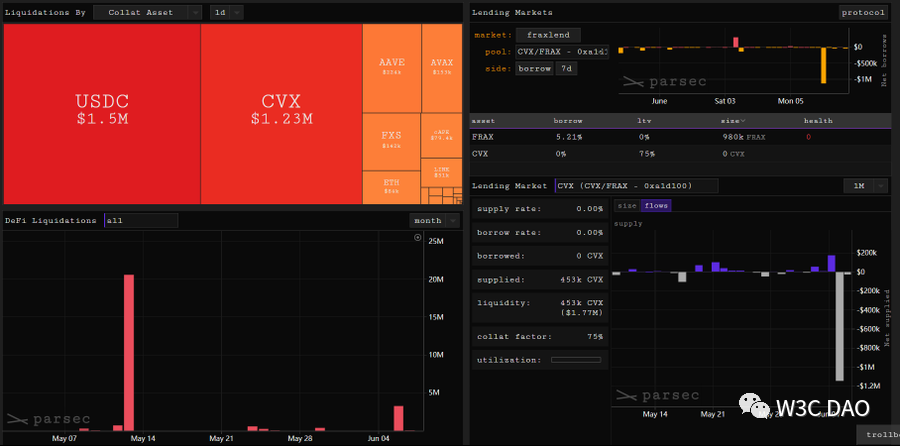Screen dimensions: 900x446
Task: Click the June 04 liquidation bar
Action: 398,418
